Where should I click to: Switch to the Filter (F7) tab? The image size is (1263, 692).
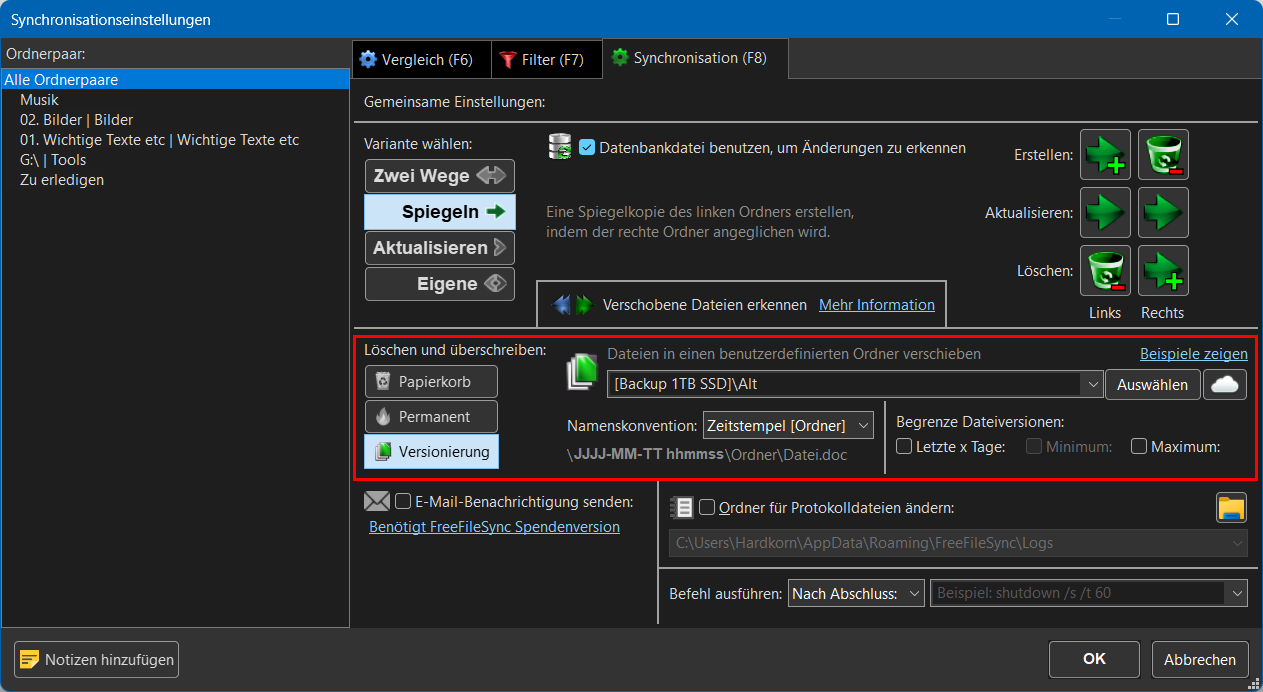click(x=547, y=59)
